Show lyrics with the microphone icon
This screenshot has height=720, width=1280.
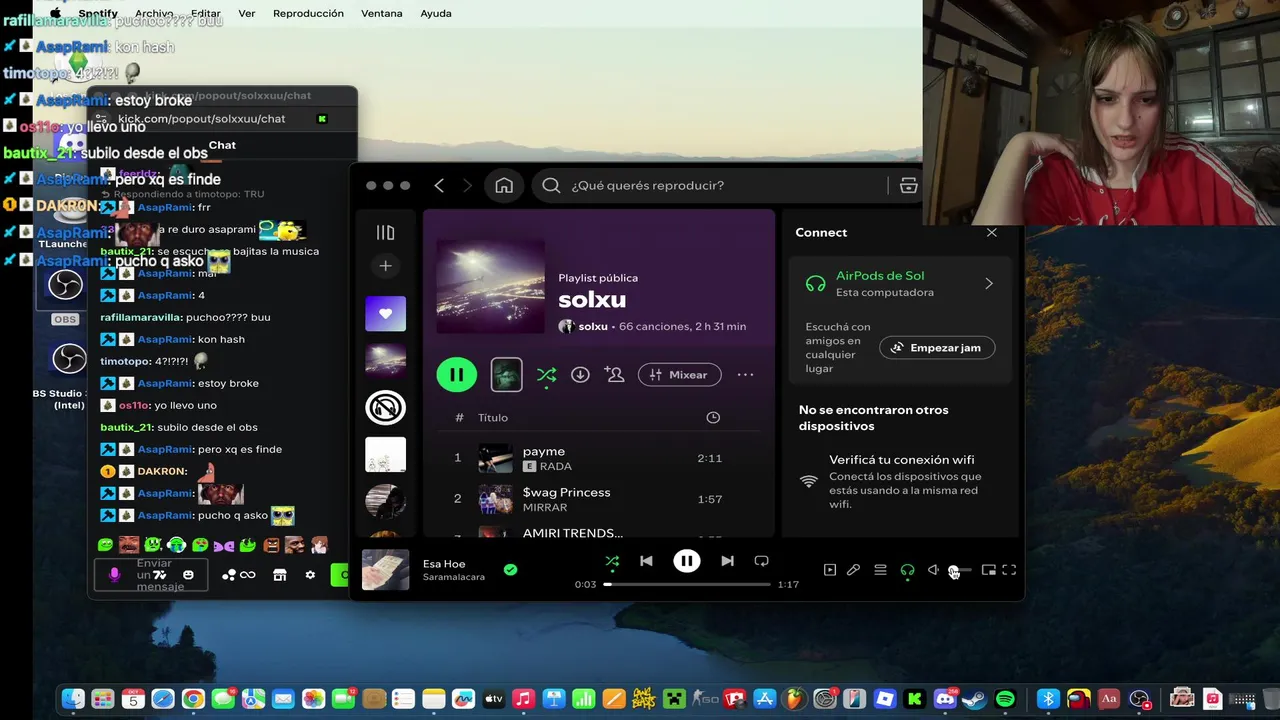click(x=853, y=570)
